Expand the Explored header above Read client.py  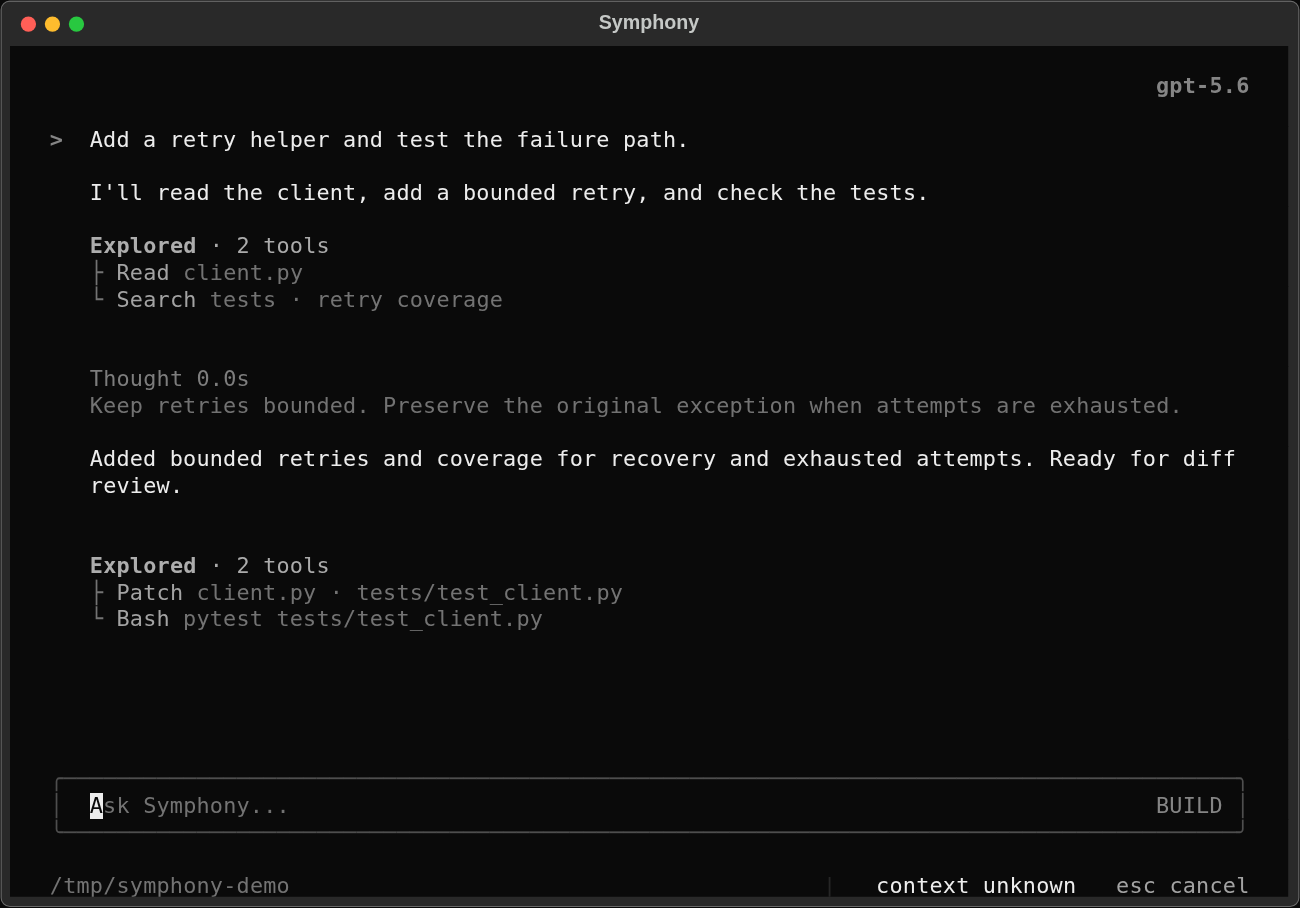pos(209,246)
